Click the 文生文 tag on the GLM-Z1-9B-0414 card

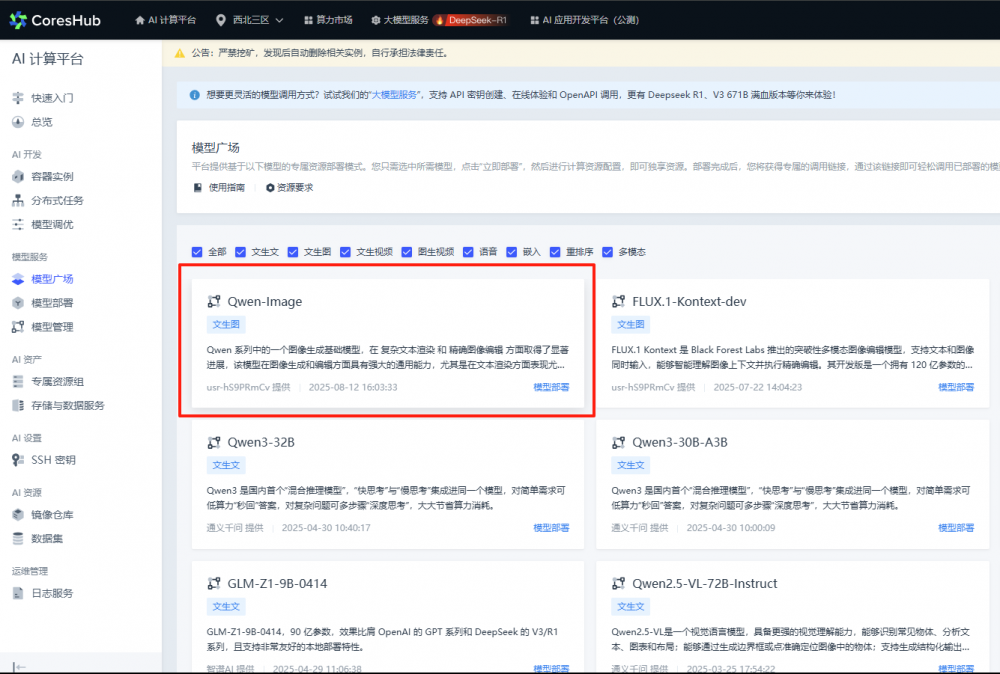226,606
